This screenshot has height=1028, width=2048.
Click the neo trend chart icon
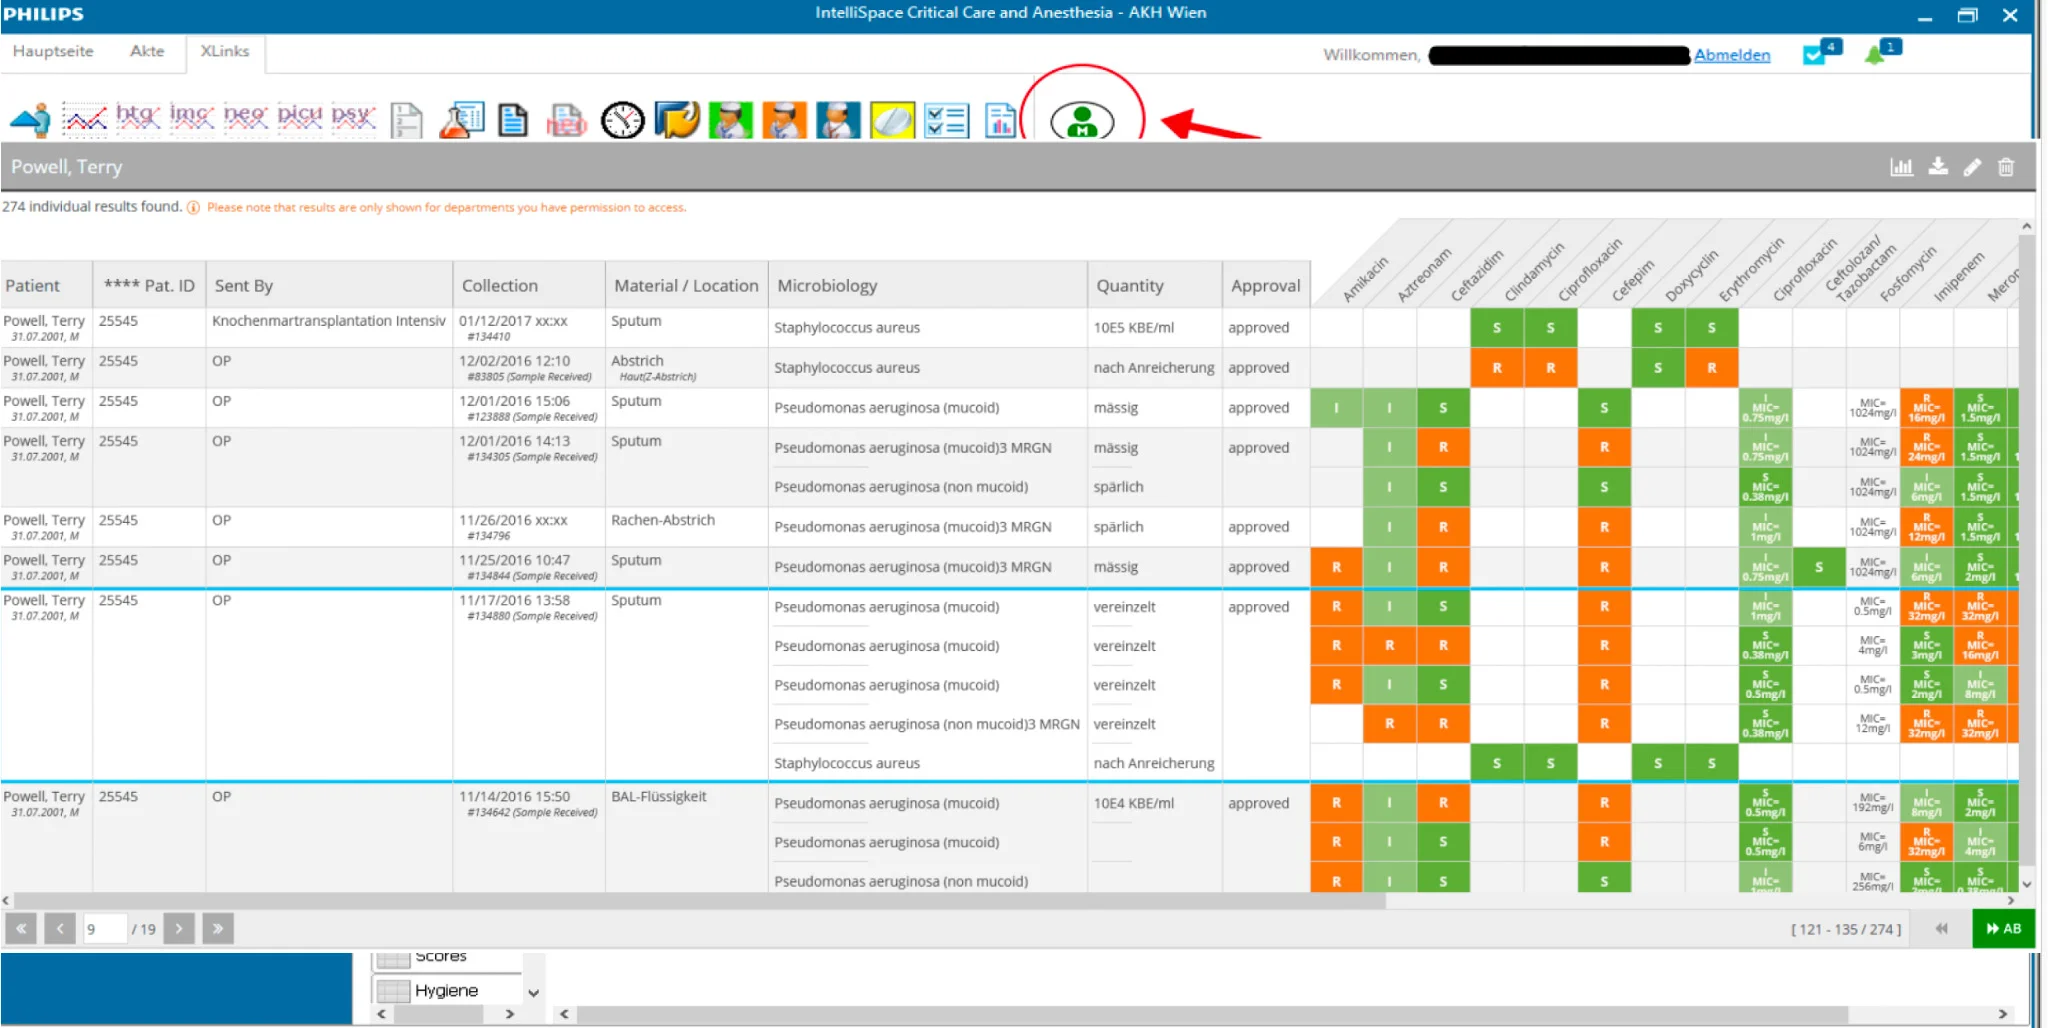point(245,119)
